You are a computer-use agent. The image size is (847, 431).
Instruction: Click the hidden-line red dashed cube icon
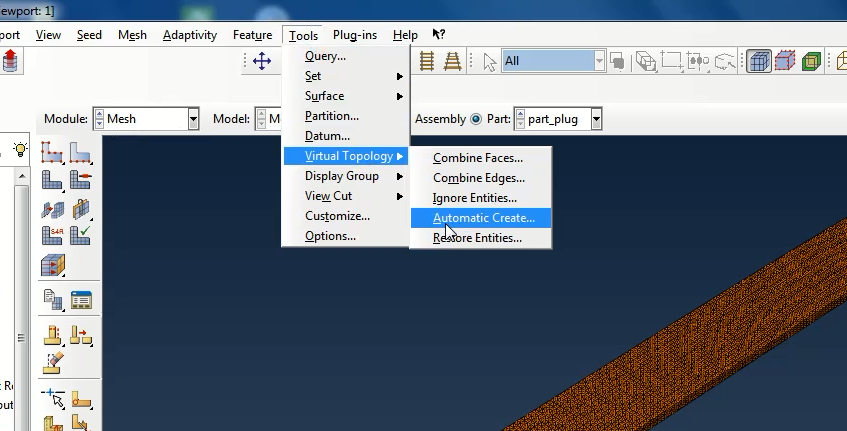[x=785, y=61]
